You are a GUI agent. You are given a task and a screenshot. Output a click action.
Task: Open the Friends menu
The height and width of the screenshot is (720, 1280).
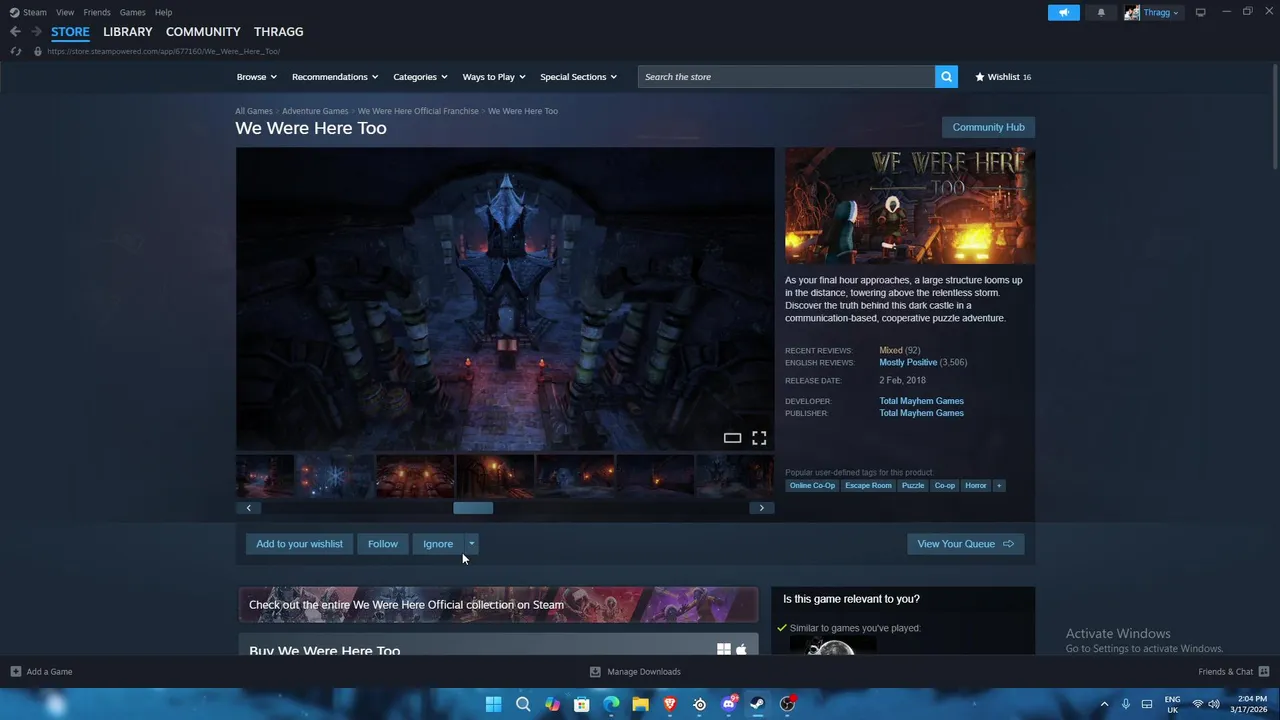97,13
